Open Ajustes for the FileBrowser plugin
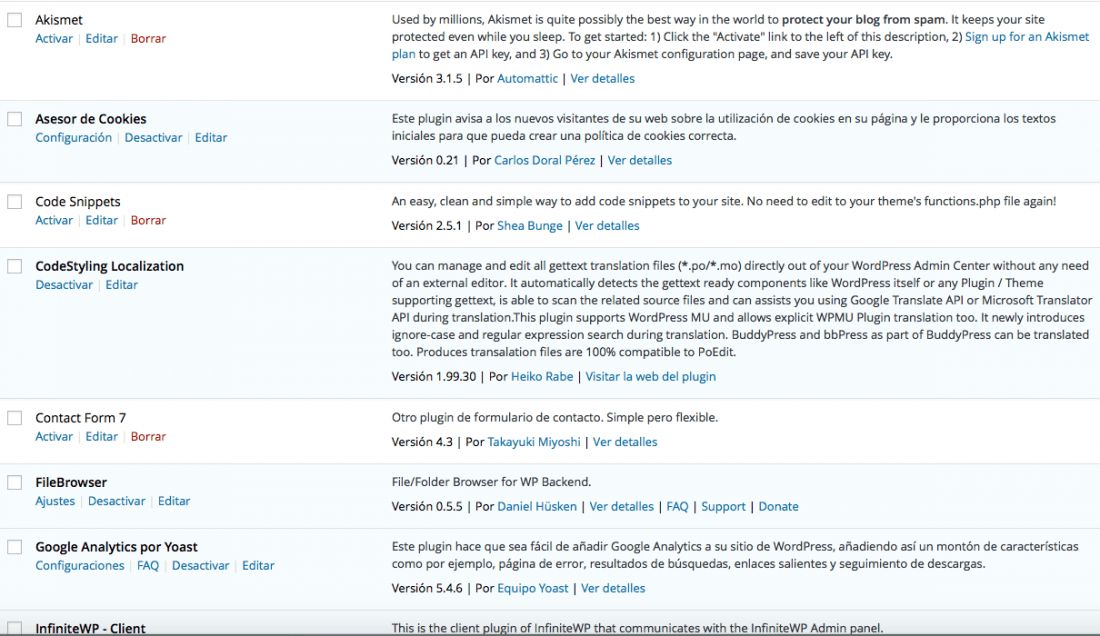 (55, 501)
